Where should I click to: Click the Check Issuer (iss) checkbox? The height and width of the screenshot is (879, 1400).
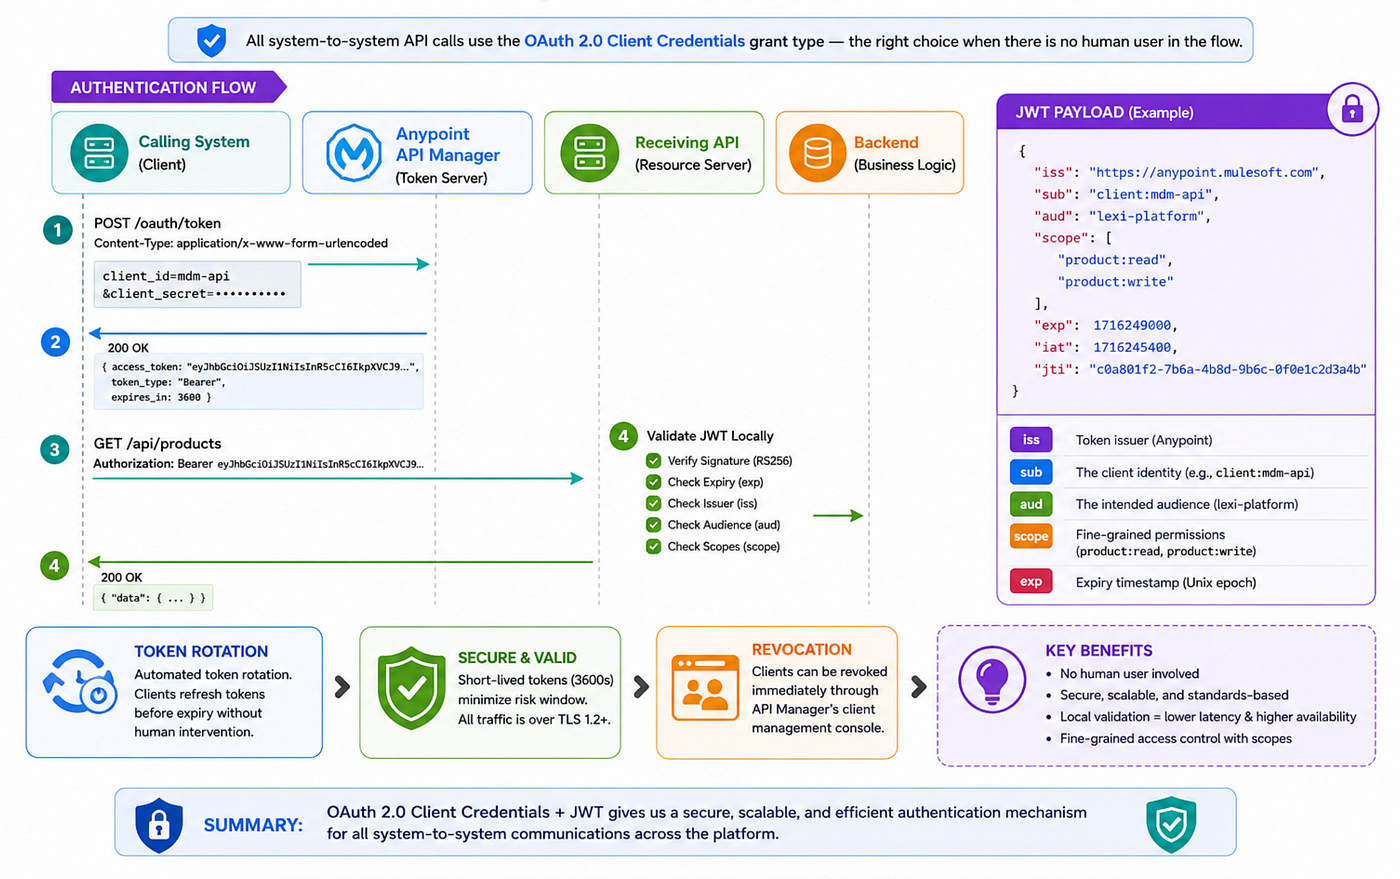[x=653, y=503]
